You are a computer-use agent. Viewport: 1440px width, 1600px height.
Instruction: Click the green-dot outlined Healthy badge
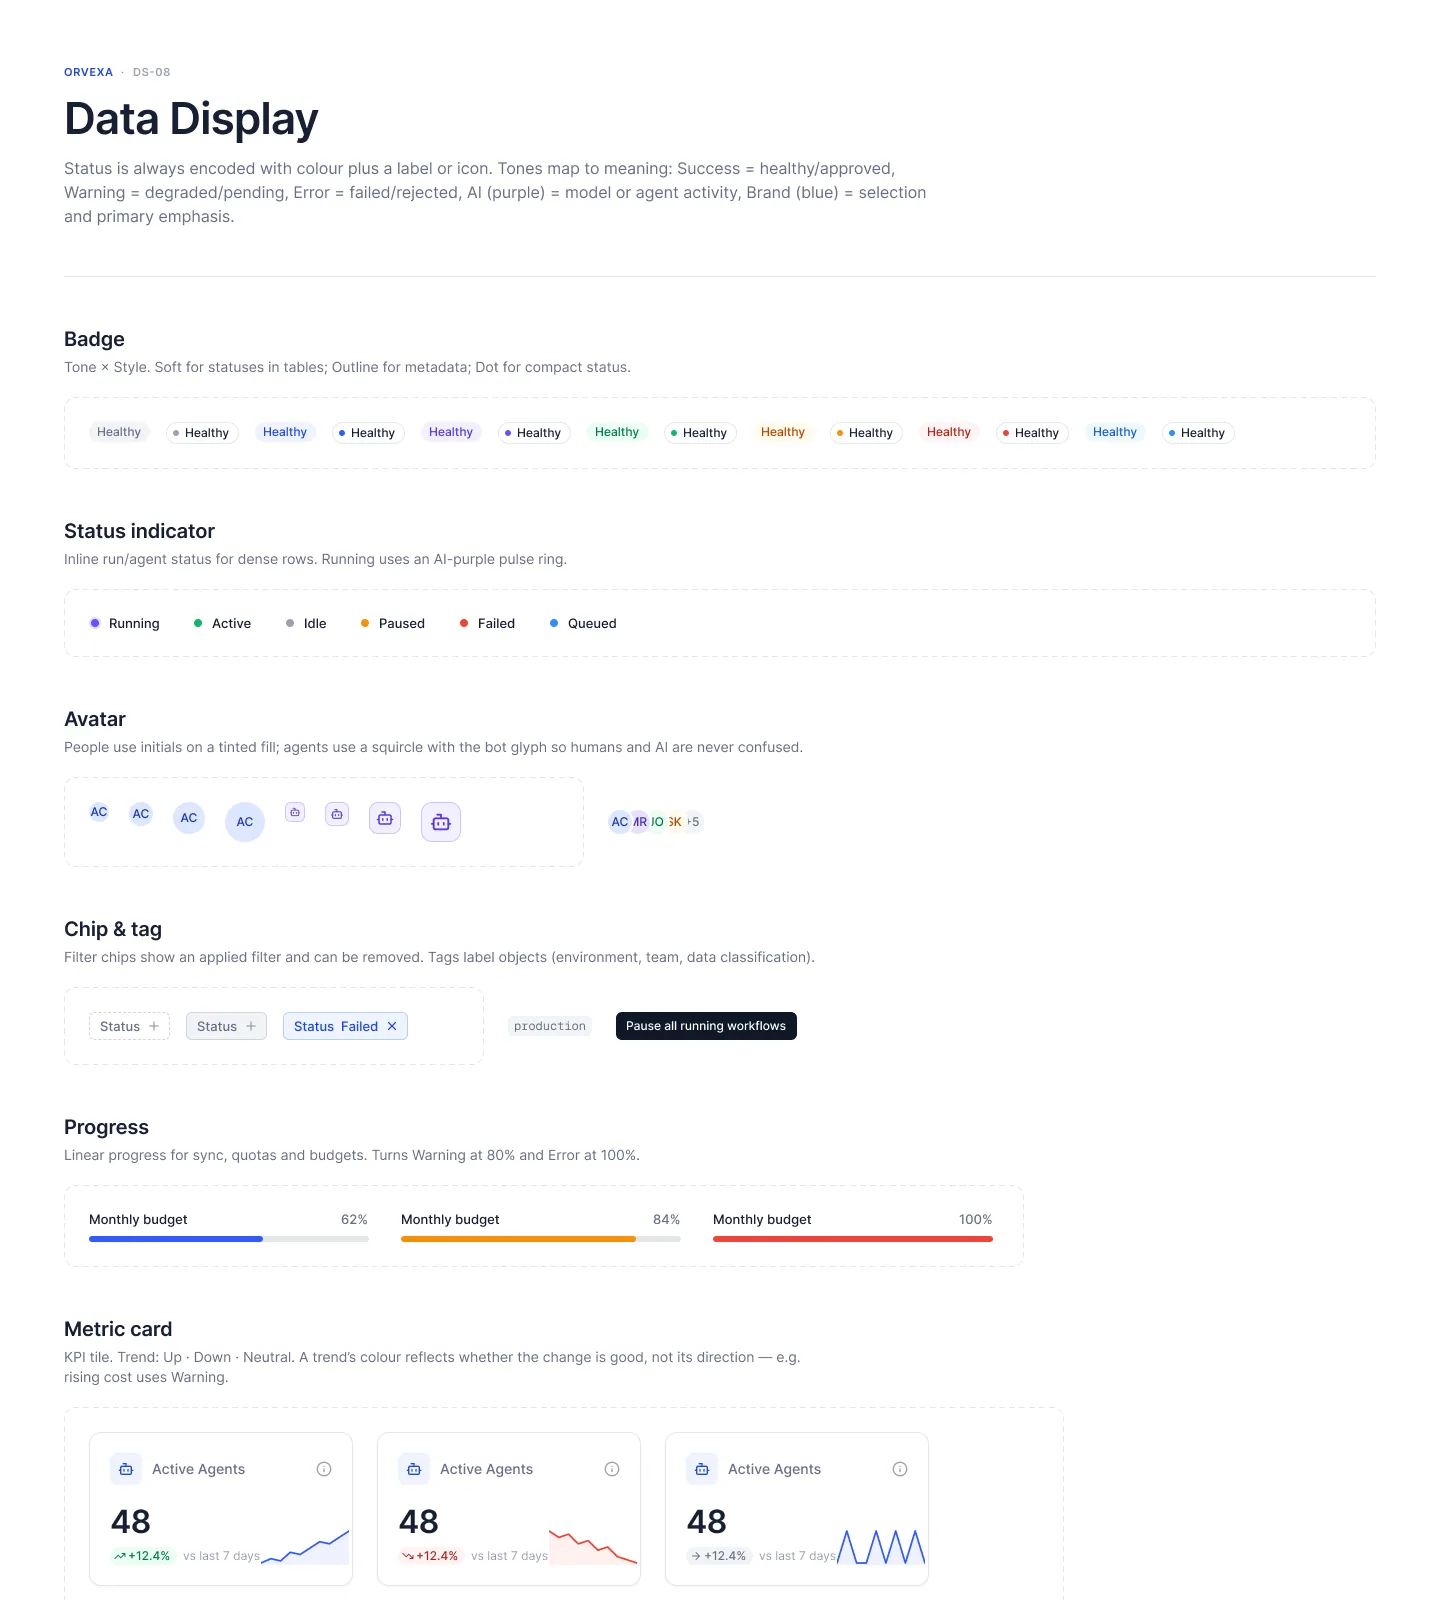[x=700, y=433]
